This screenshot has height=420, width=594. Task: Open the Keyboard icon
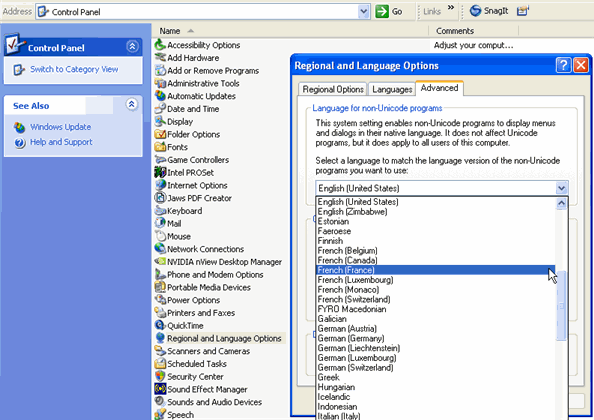click(160, 211)
